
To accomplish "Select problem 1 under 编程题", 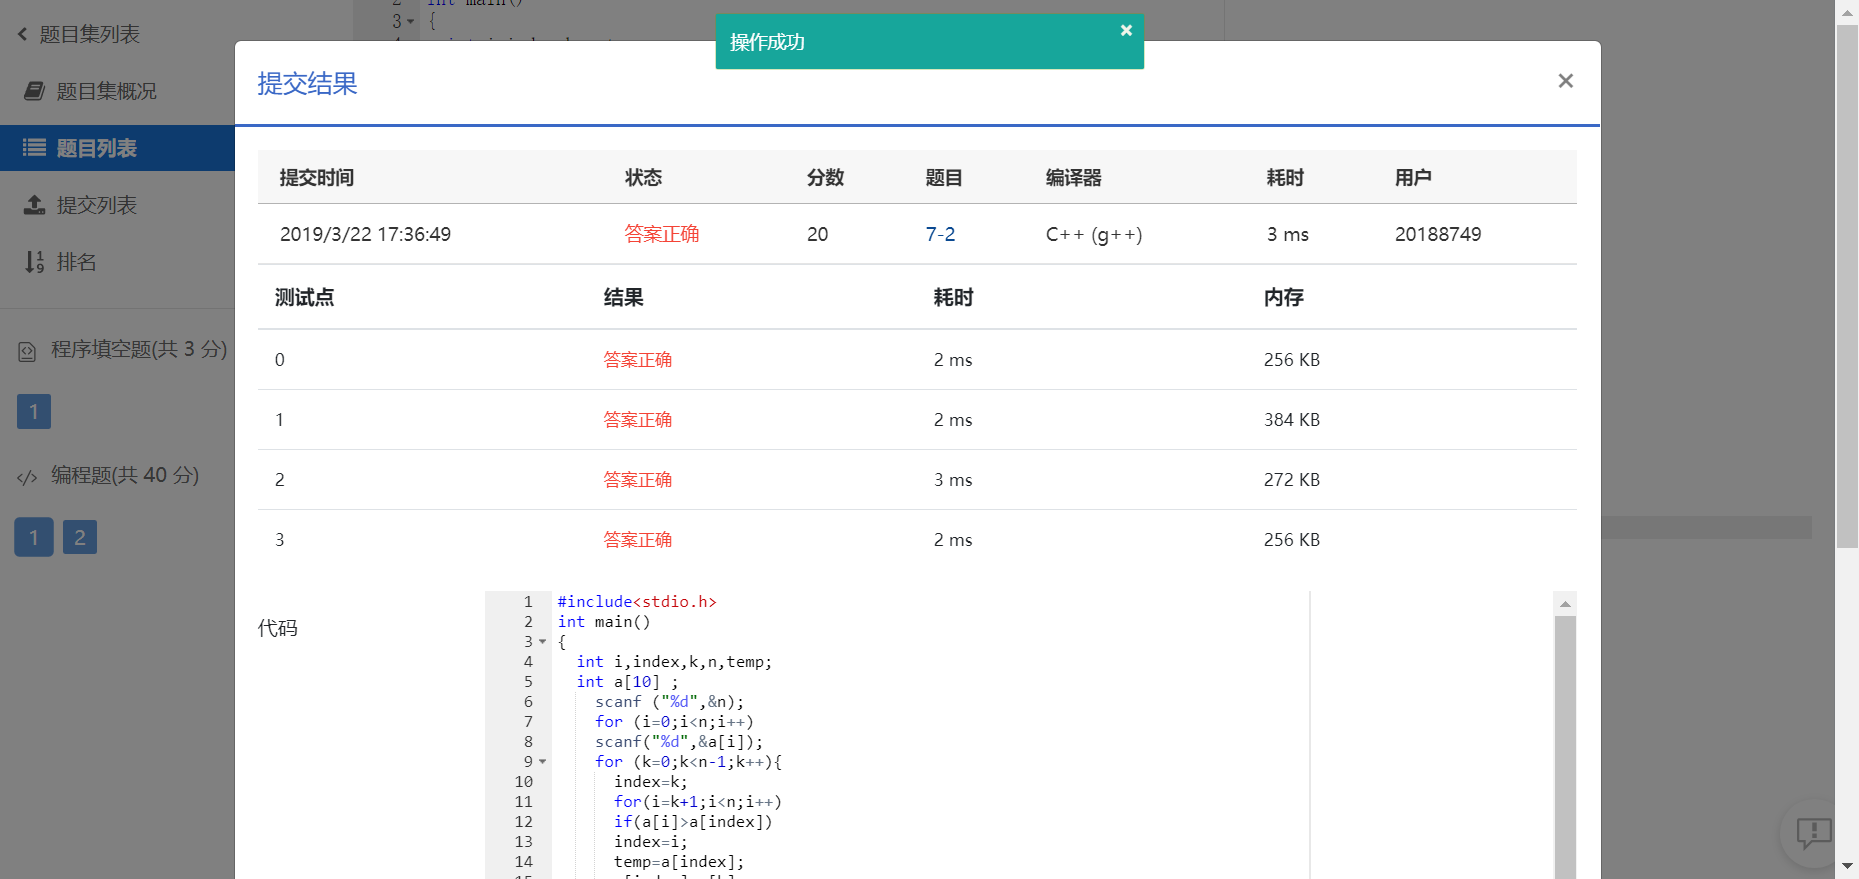I will click(34, 537).
